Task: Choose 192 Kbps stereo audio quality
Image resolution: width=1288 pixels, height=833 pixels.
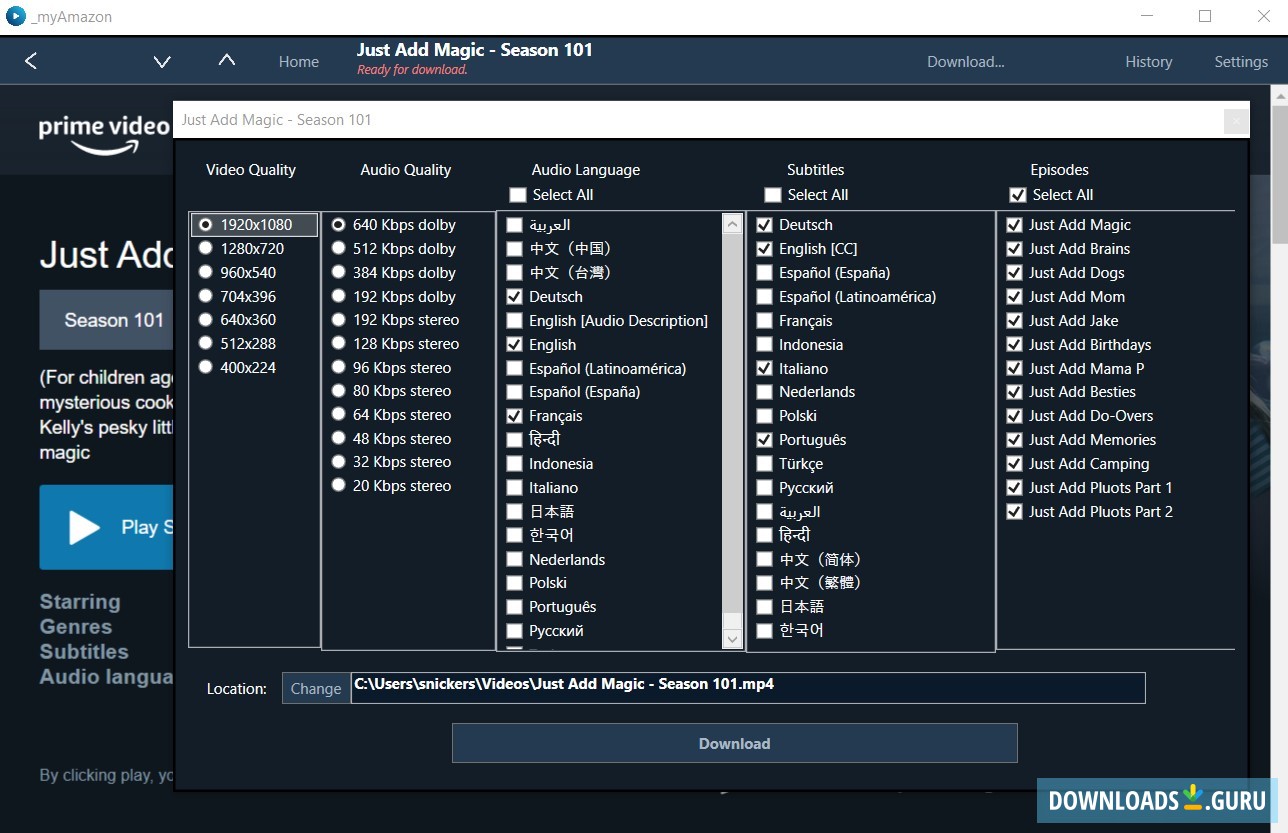Action: (339, 320)
